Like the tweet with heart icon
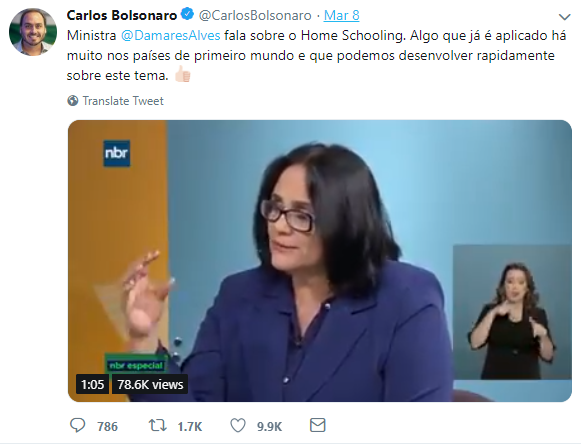The height and width of the screenshot is (446, 581). [x=238, y=425]
